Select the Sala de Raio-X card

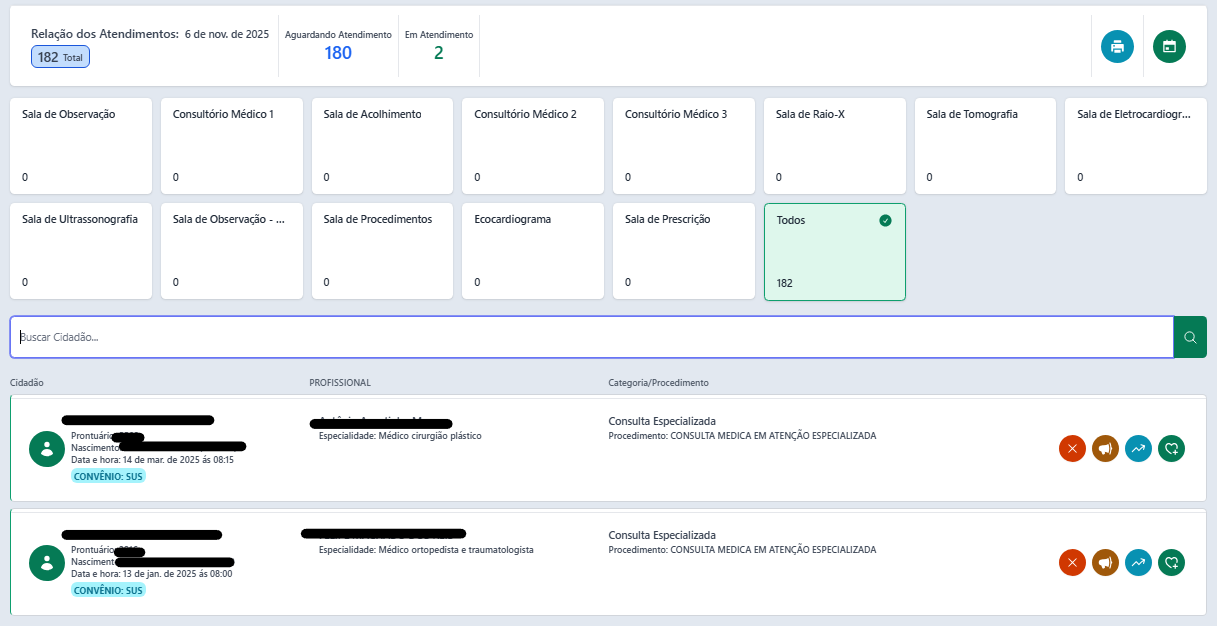pos(835,146)
